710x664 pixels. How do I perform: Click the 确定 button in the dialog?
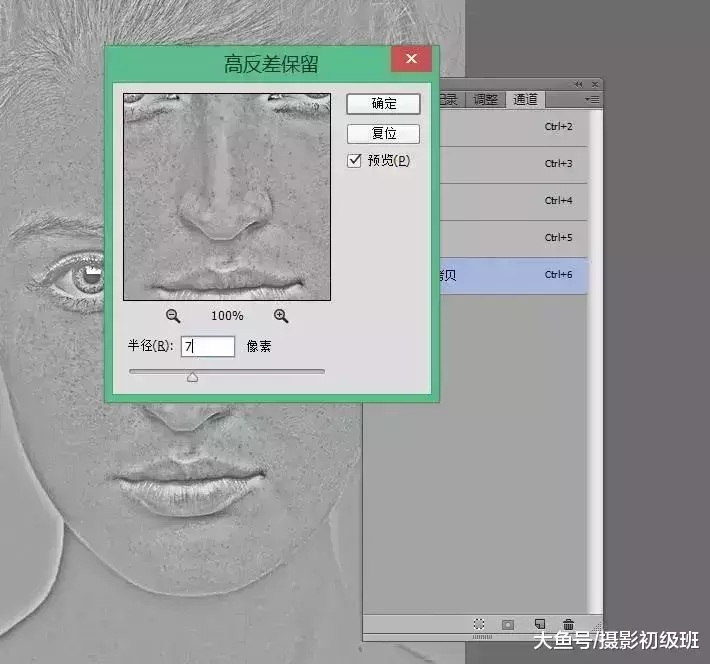coord(383,104)
